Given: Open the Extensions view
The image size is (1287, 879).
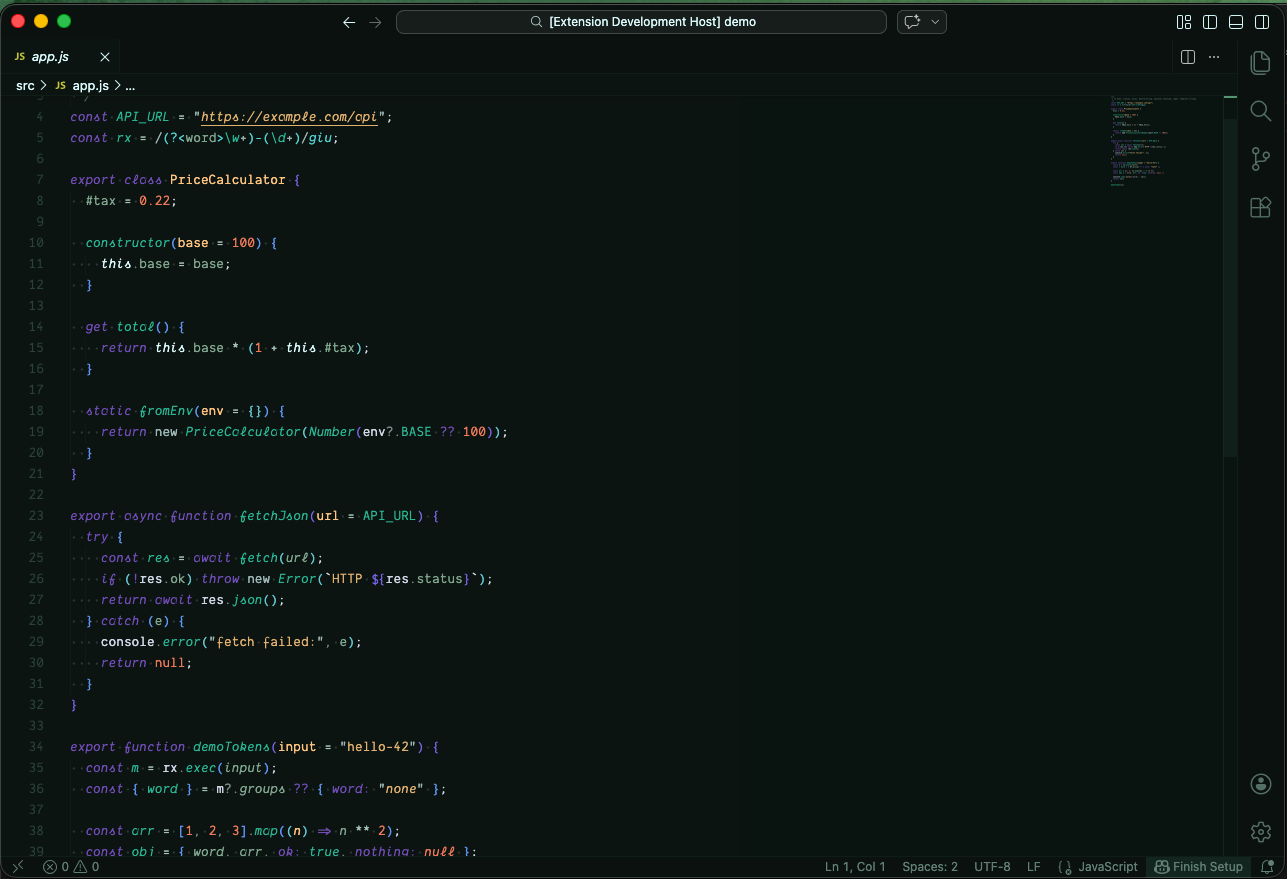Looking at the screenshot, I should pos(1260,207).
